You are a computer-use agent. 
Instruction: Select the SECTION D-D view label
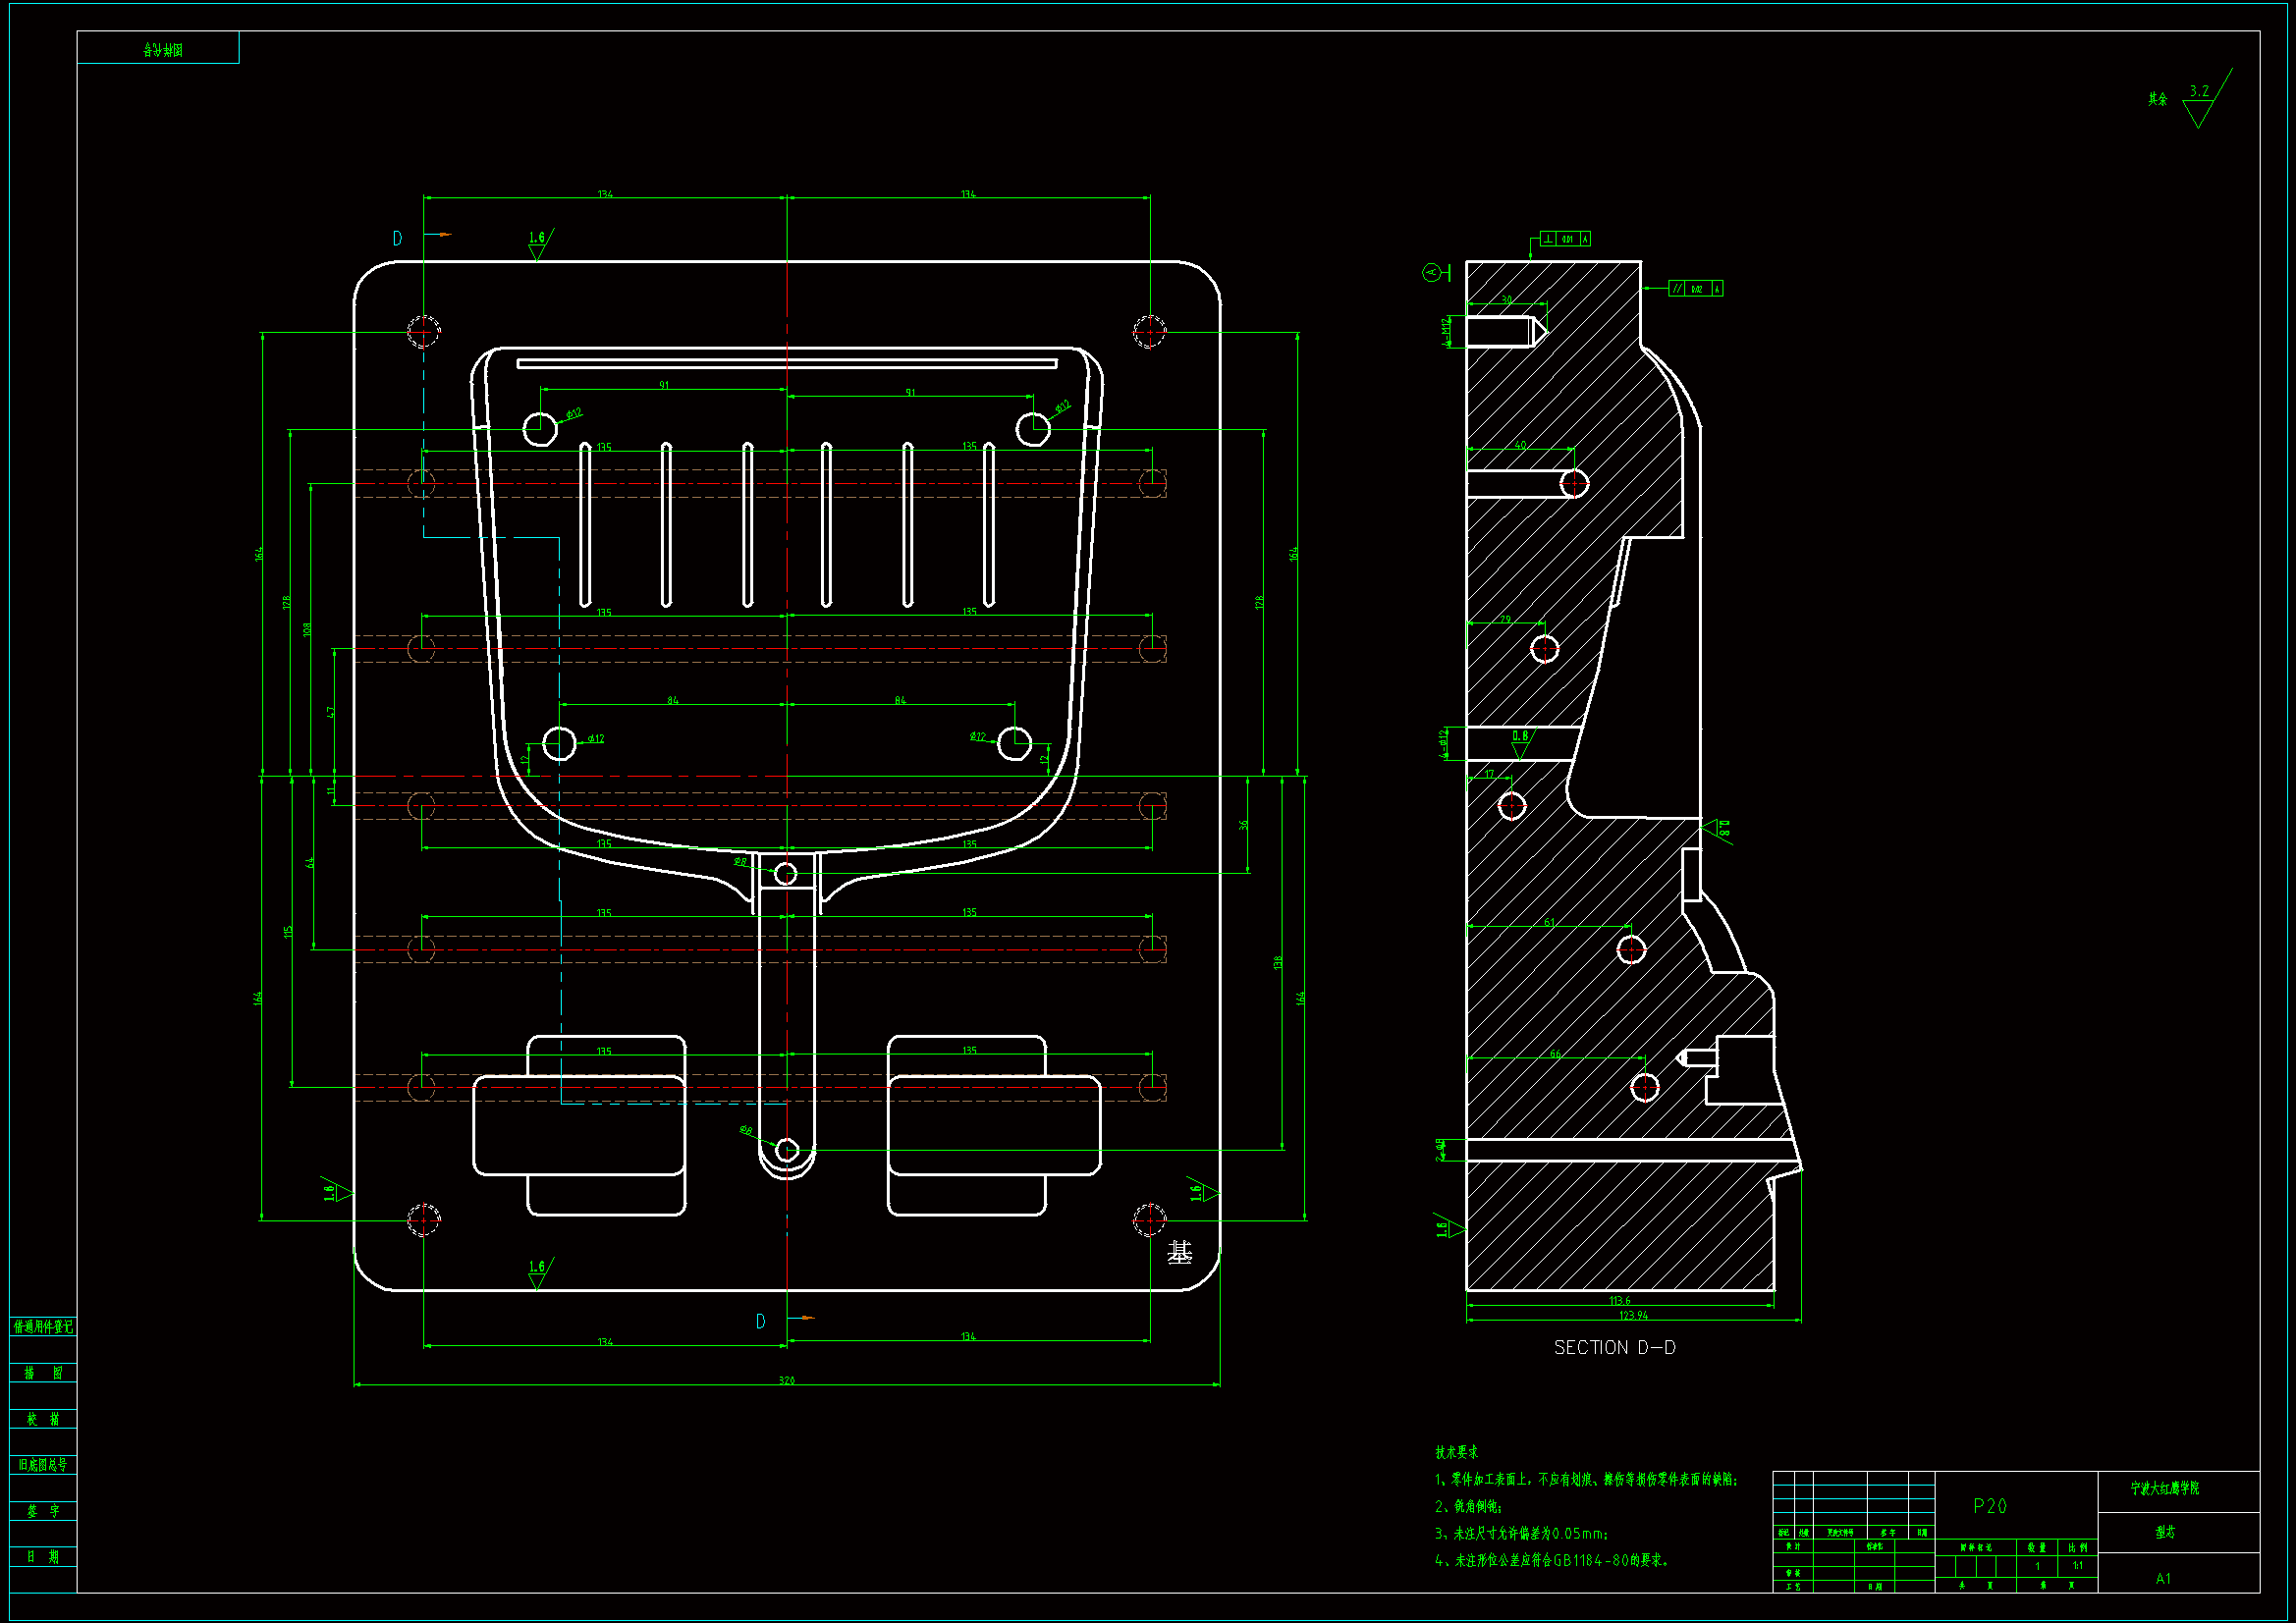point(1614,1348)
